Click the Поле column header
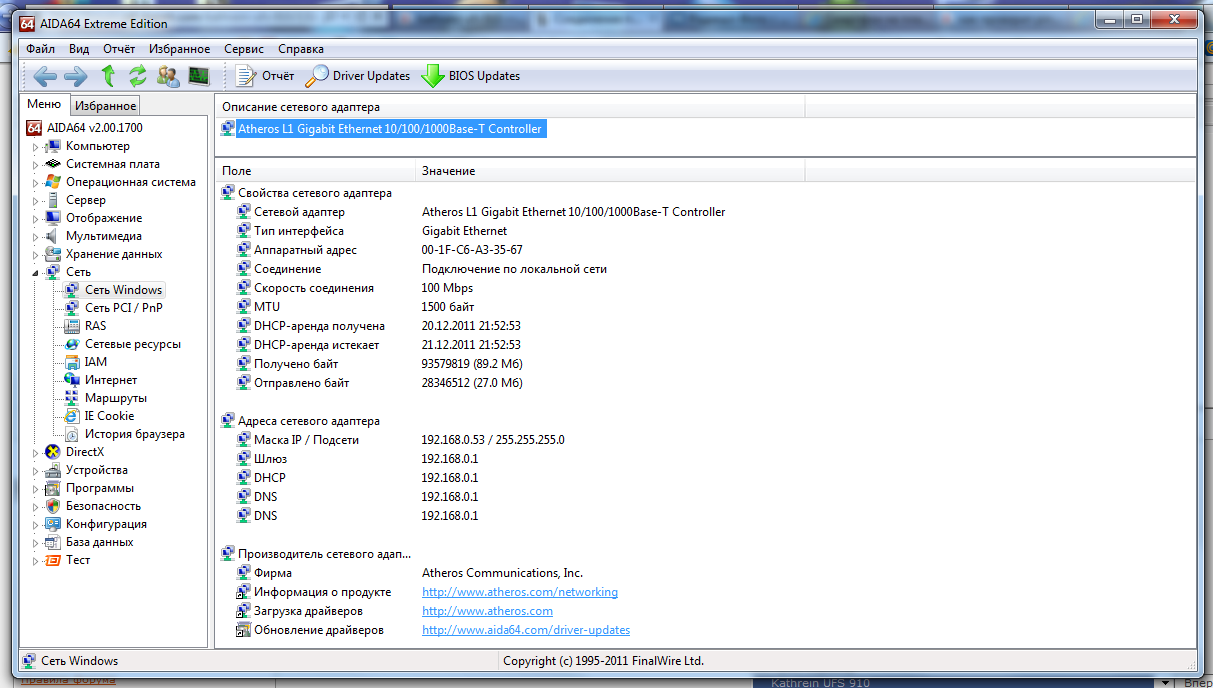This screenshot has width=1213, height=688. click(x=315, y=171)
